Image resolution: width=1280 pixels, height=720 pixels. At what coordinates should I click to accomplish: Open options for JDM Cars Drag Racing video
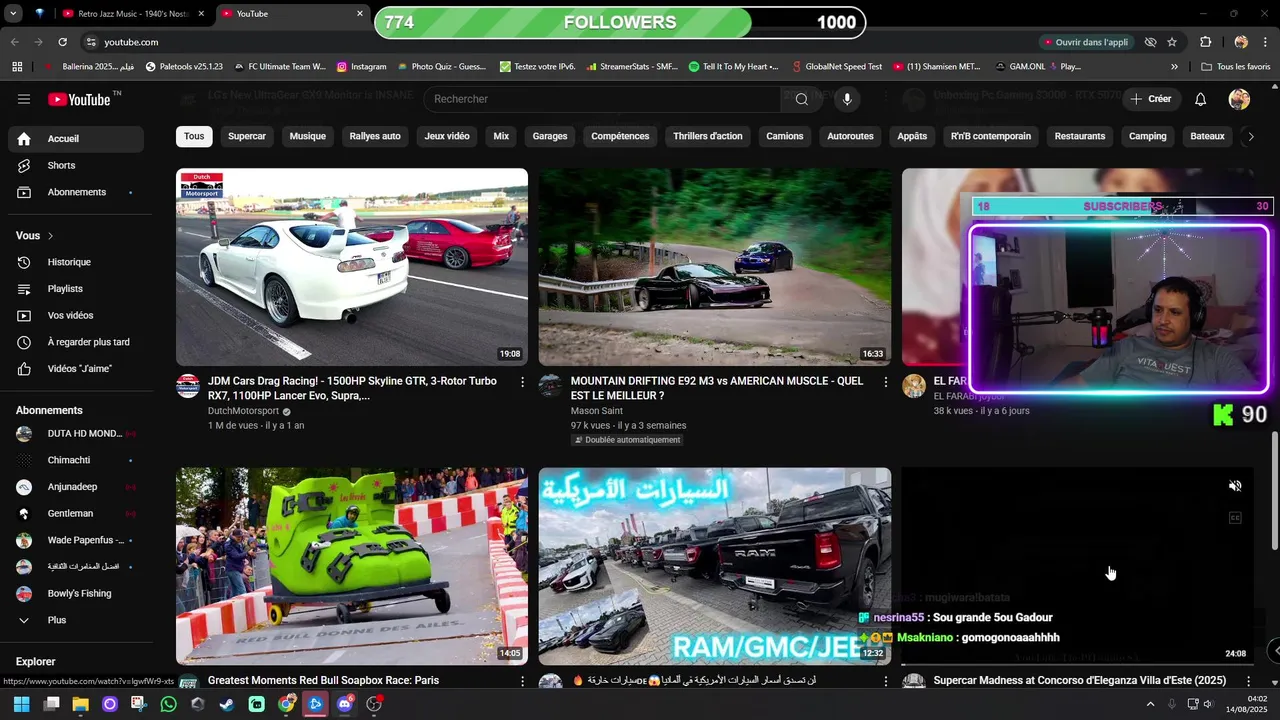(522, 382)
